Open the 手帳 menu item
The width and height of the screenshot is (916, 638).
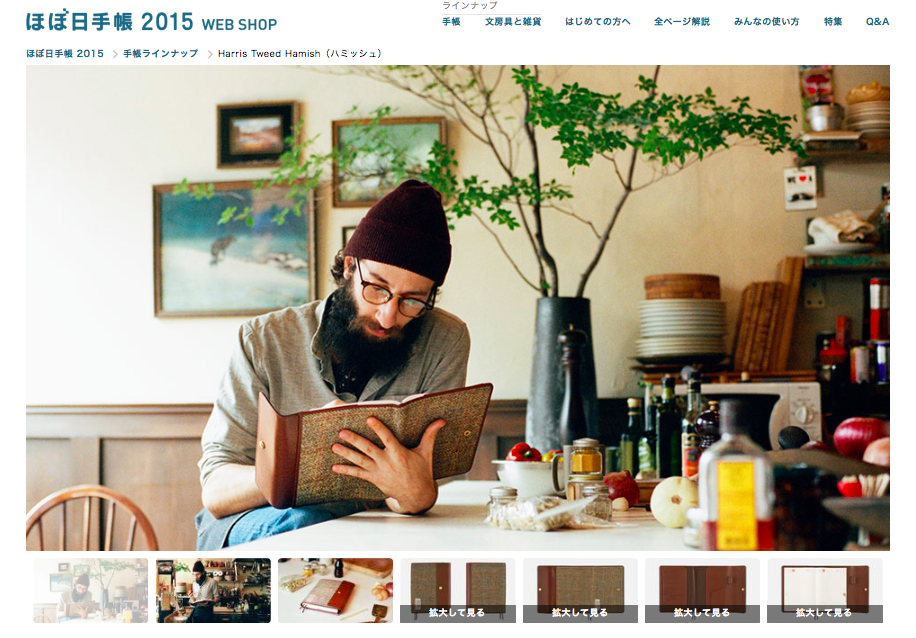[451, 22]
